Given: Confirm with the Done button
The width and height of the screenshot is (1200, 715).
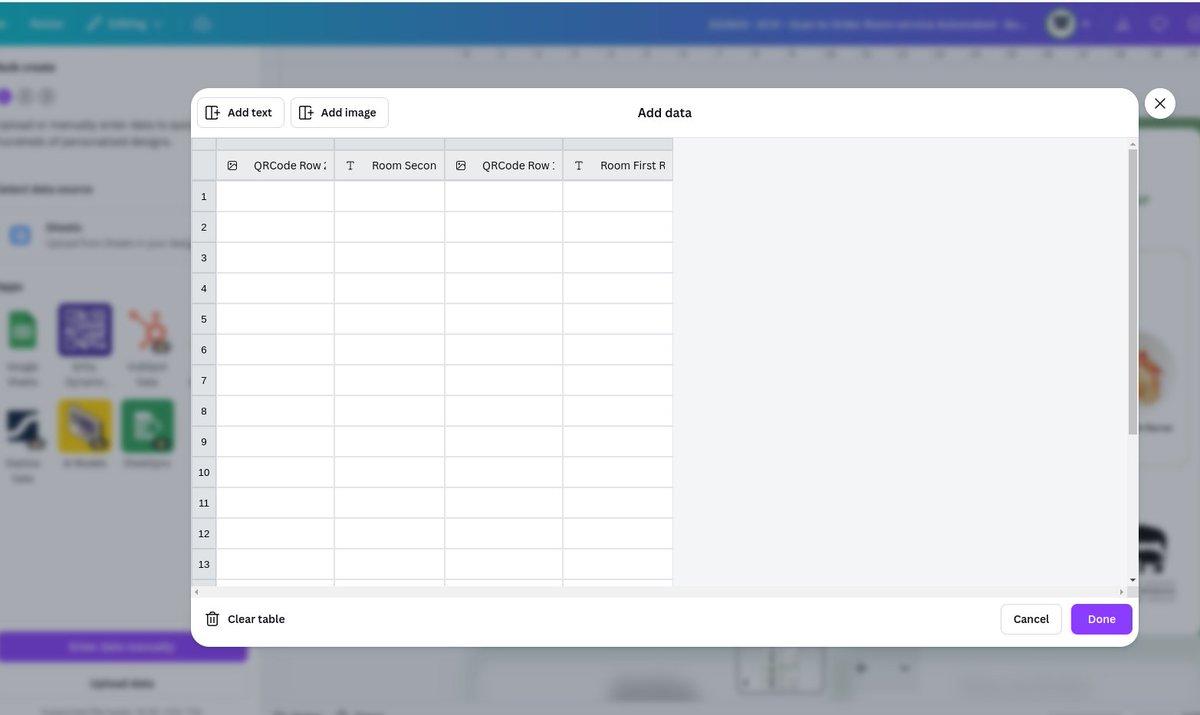Looking at the screenshot, I should point(1101,619).
